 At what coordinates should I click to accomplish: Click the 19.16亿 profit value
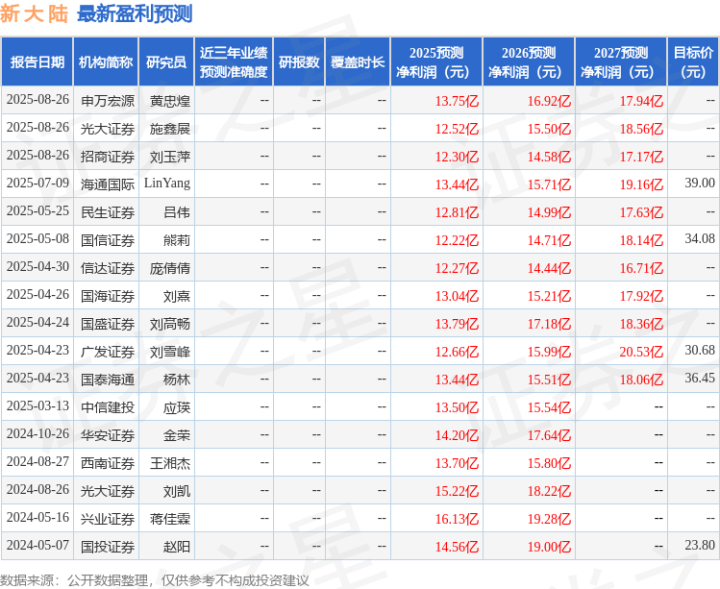click(641, 185)
